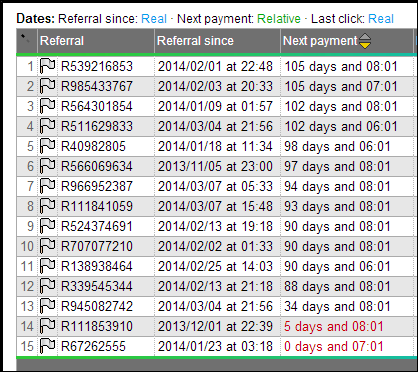Click payment '97 days and 08:01'
This screenshot has width=418, height=372.
tap(337, 166)
